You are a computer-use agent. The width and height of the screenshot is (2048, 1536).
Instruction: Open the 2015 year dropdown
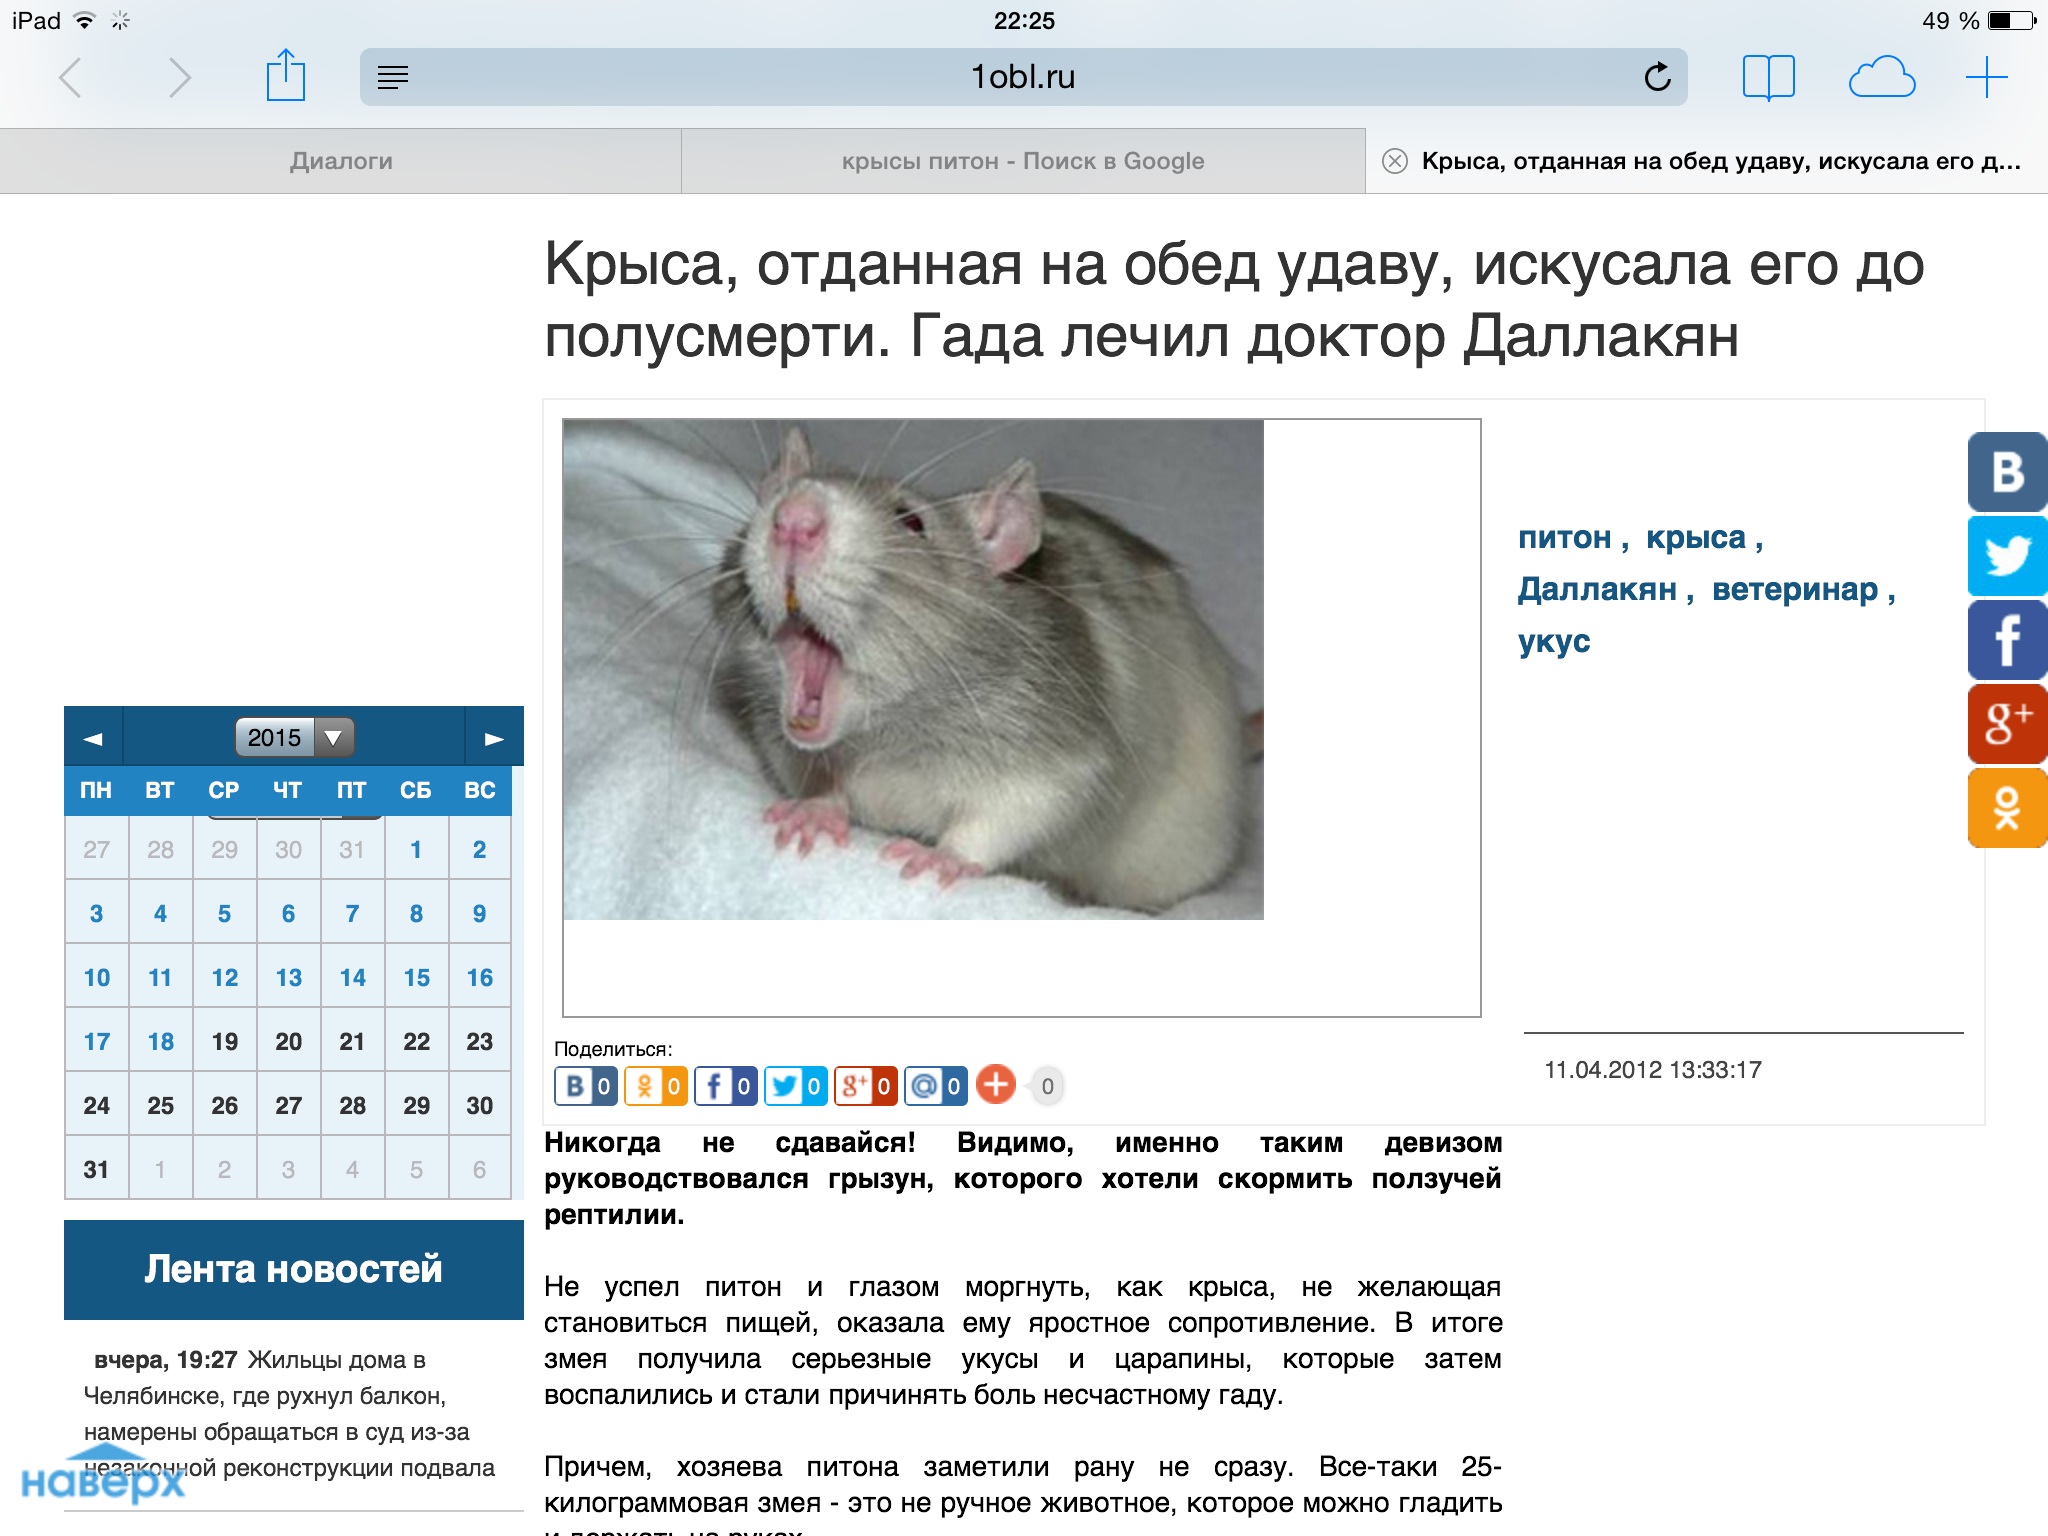(x=294, y=737)
